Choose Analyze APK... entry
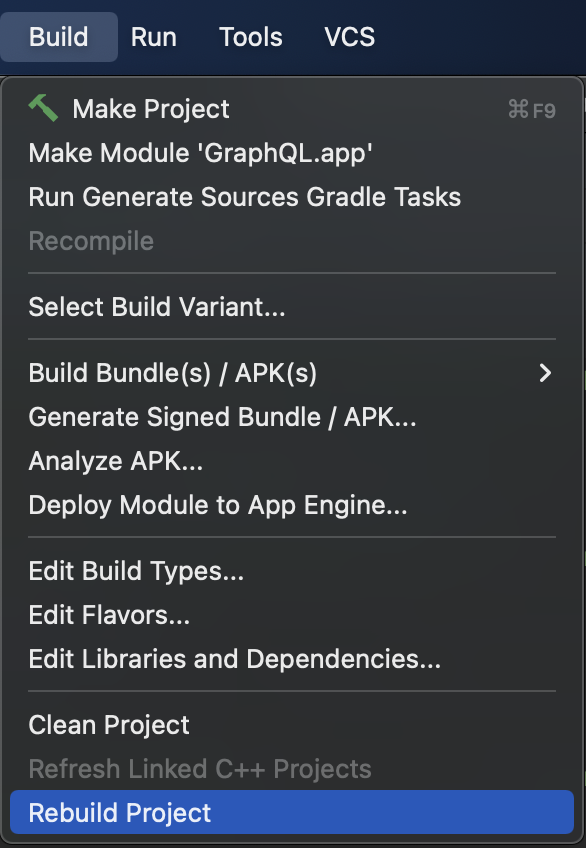586x848 pixels. pyautogui.click(x=292, y=461)
